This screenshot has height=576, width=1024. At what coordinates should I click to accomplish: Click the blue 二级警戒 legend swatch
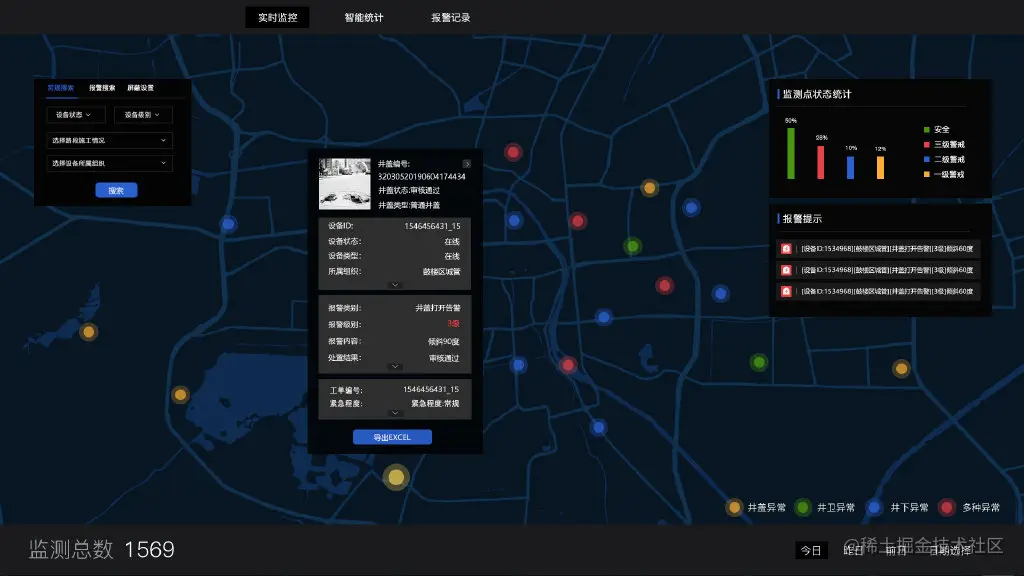[x=927, y=159]
